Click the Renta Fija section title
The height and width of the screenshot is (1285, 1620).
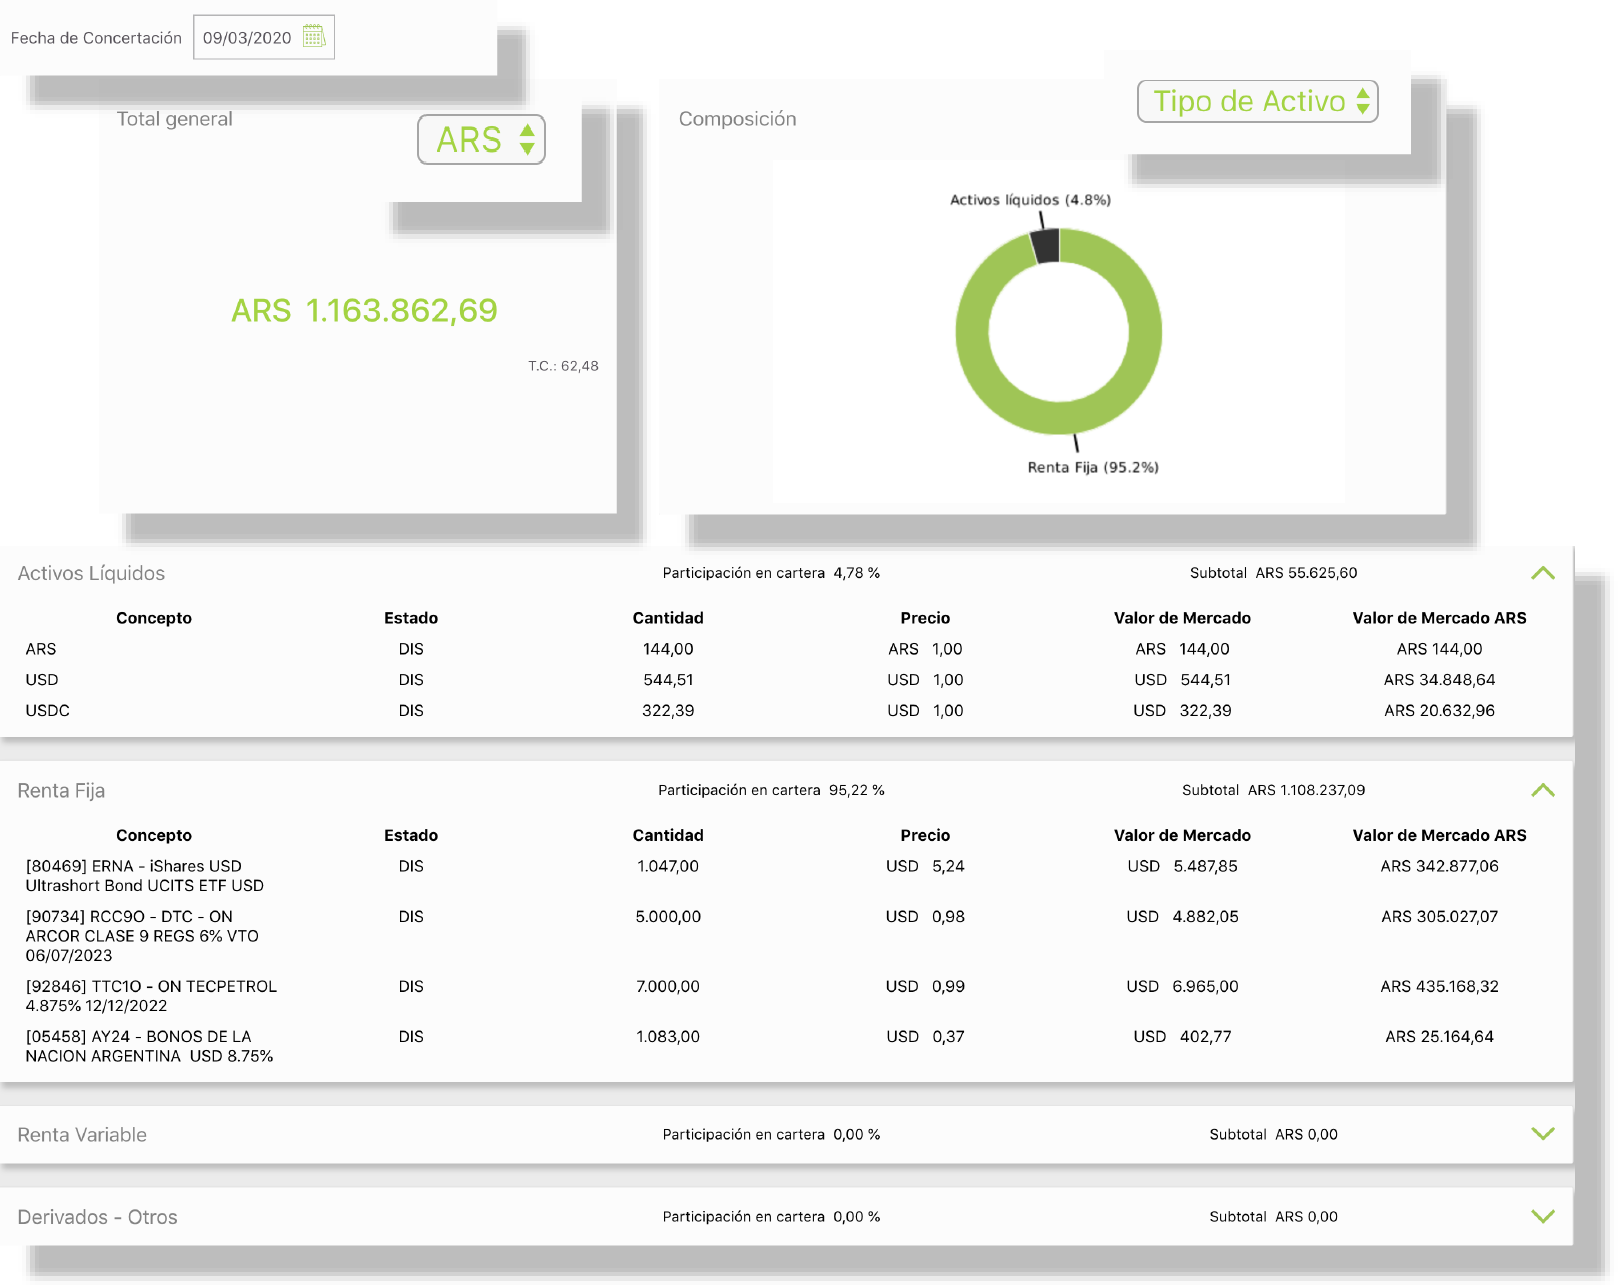[61, 791]
